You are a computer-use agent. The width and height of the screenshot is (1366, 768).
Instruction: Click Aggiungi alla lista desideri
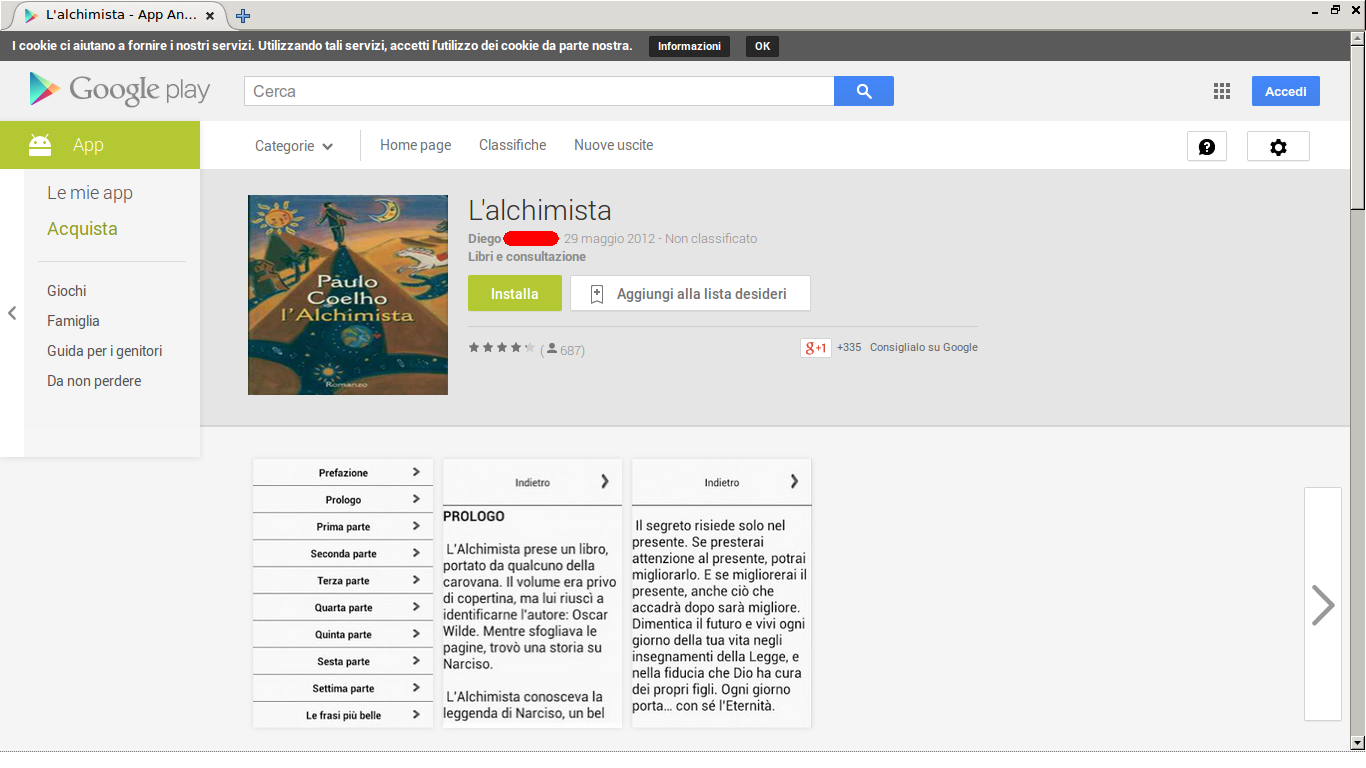click(690, 294)
